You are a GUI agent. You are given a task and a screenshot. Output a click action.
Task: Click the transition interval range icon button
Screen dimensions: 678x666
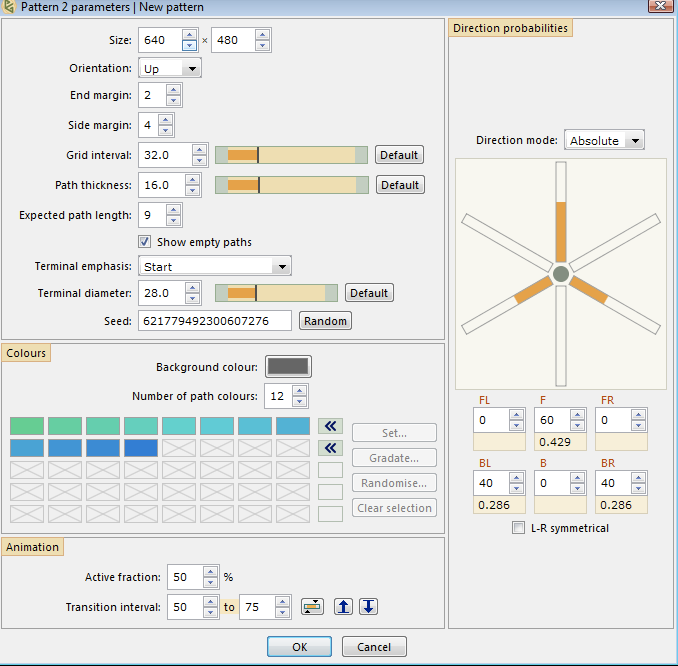[x=312, y=607]
